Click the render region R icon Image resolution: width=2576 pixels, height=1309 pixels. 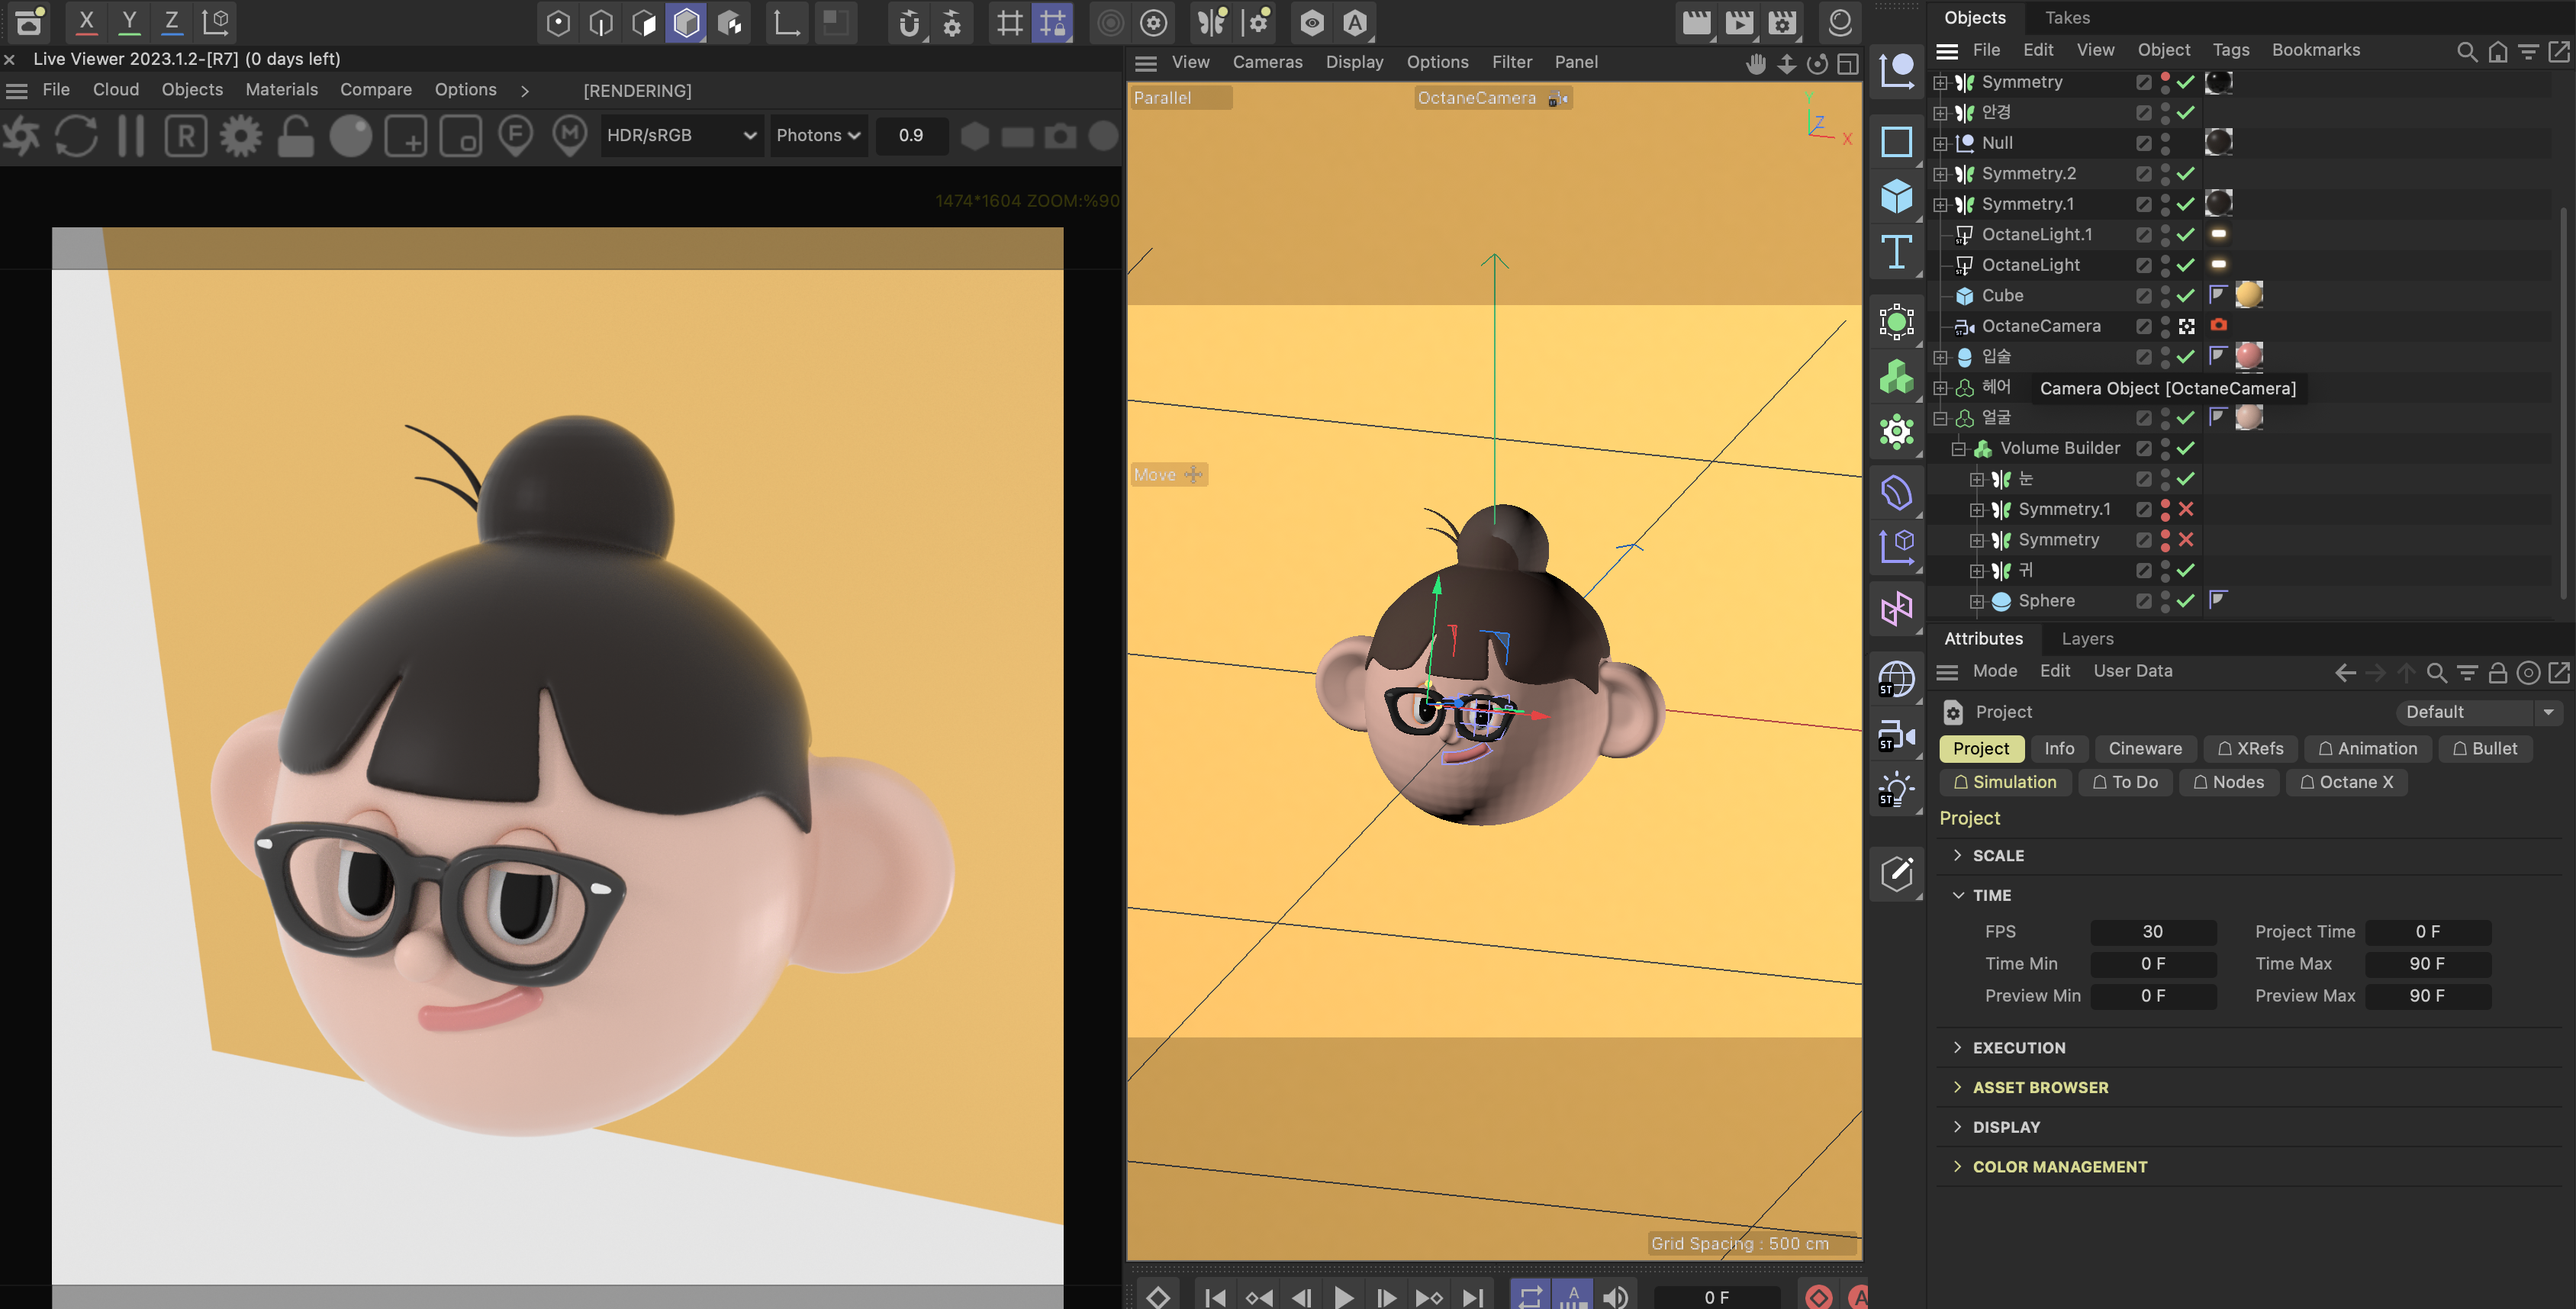point(186,135)
